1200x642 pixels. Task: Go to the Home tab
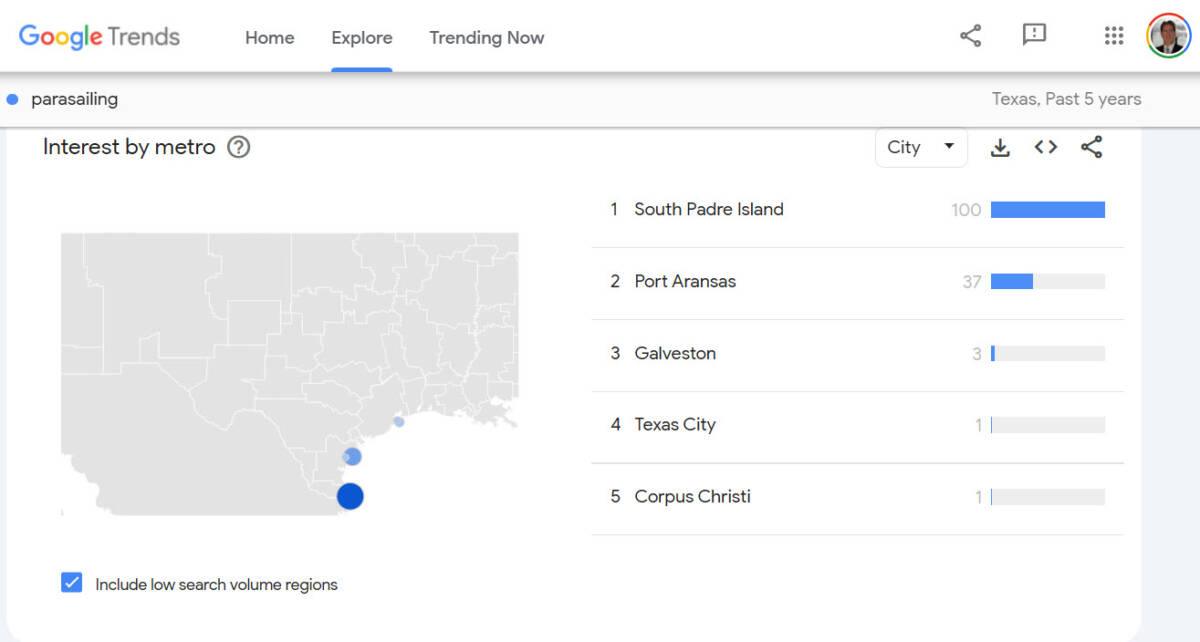coord(270,38)
